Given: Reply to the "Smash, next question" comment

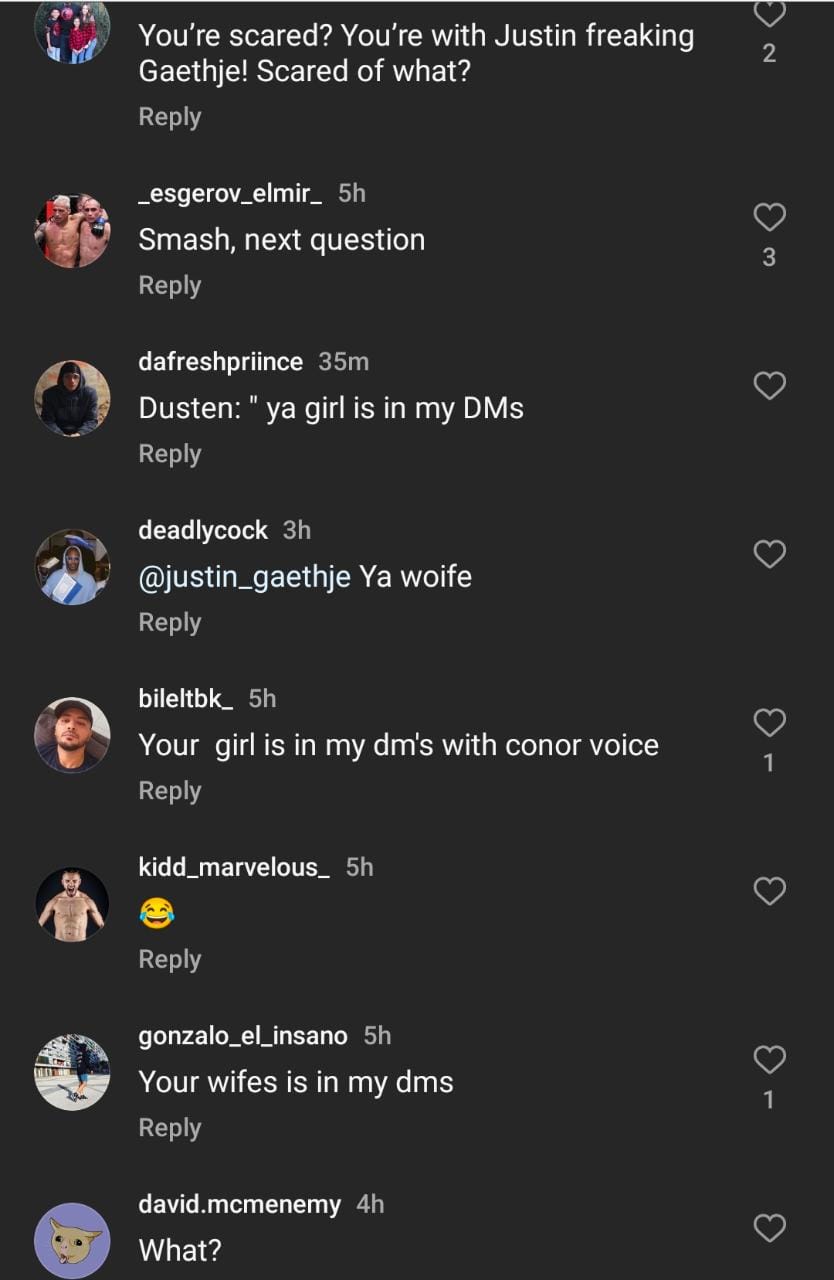Looking at the screenshot, I should (169, 285).
